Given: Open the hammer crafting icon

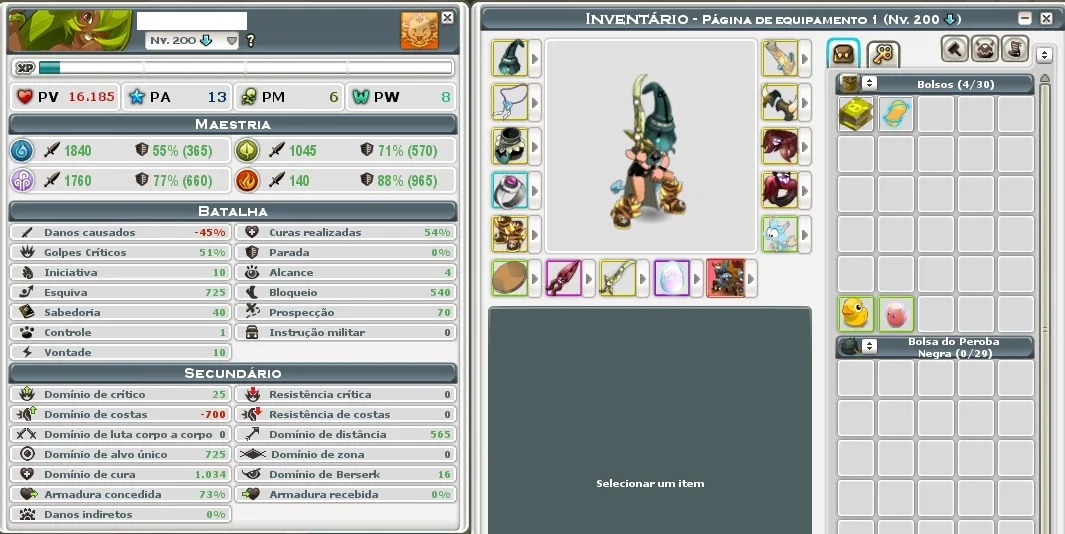Looking at the screenshot, I should [x=954, y=49].
